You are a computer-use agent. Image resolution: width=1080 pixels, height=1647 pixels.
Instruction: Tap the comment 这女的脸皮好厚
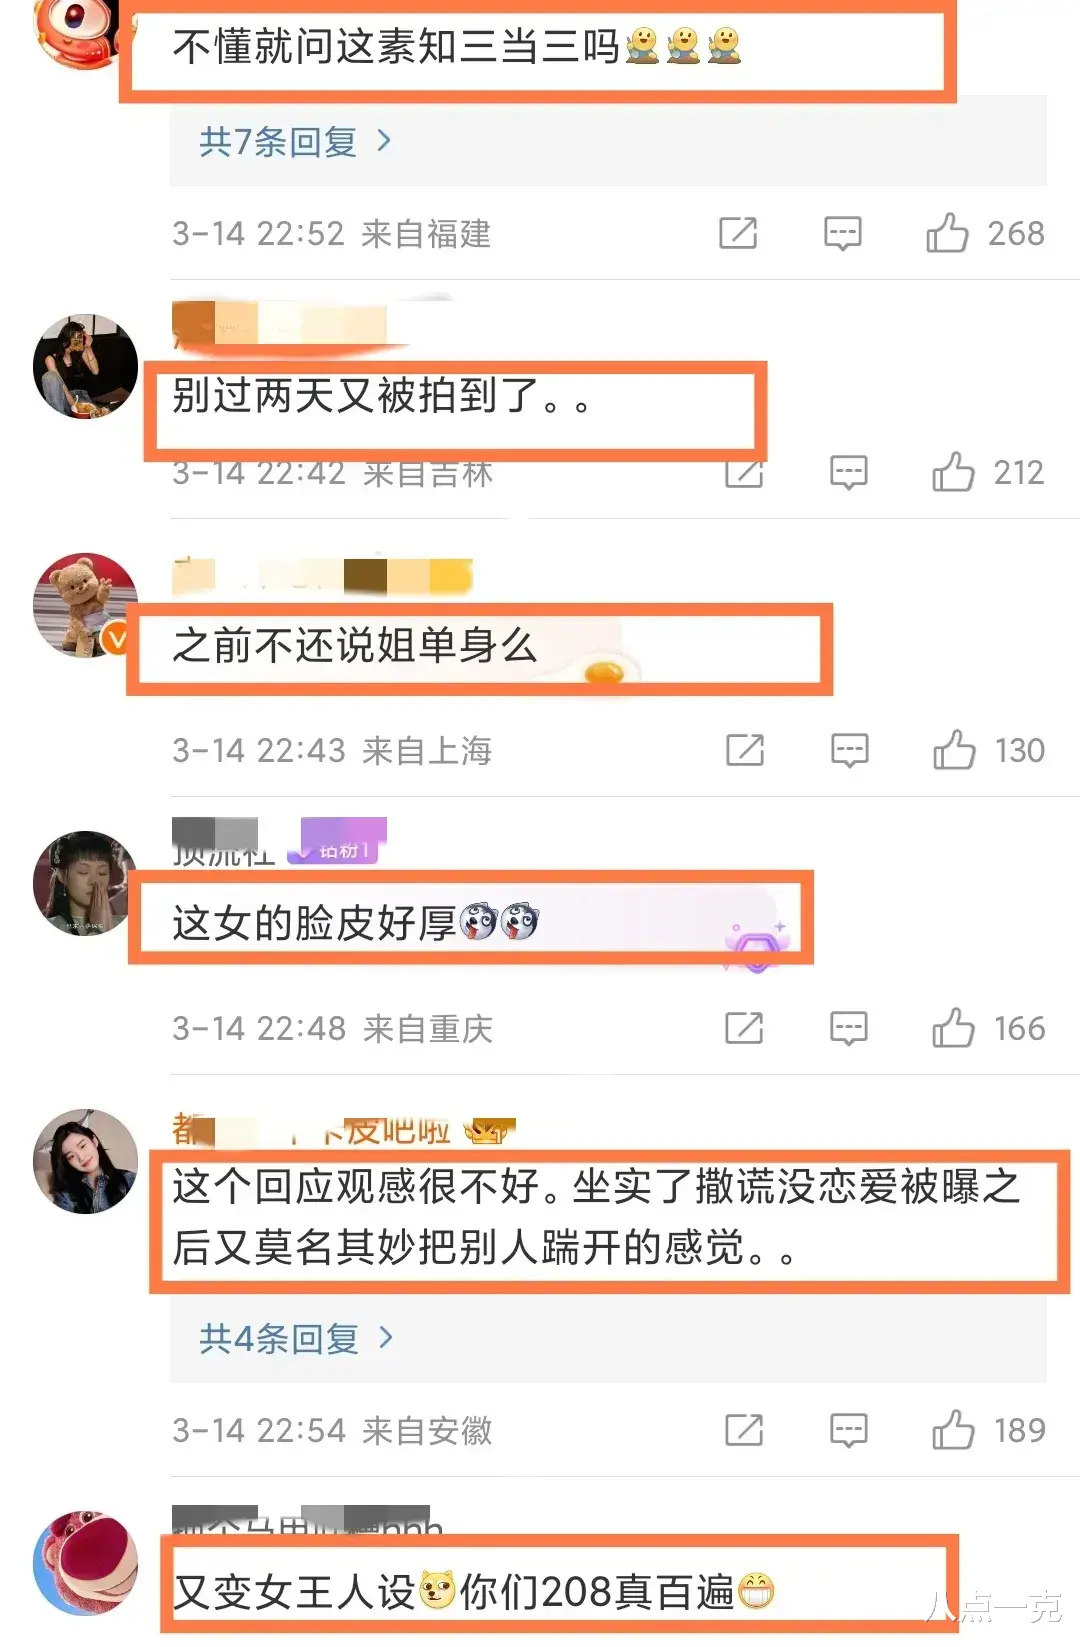(355, 923)
